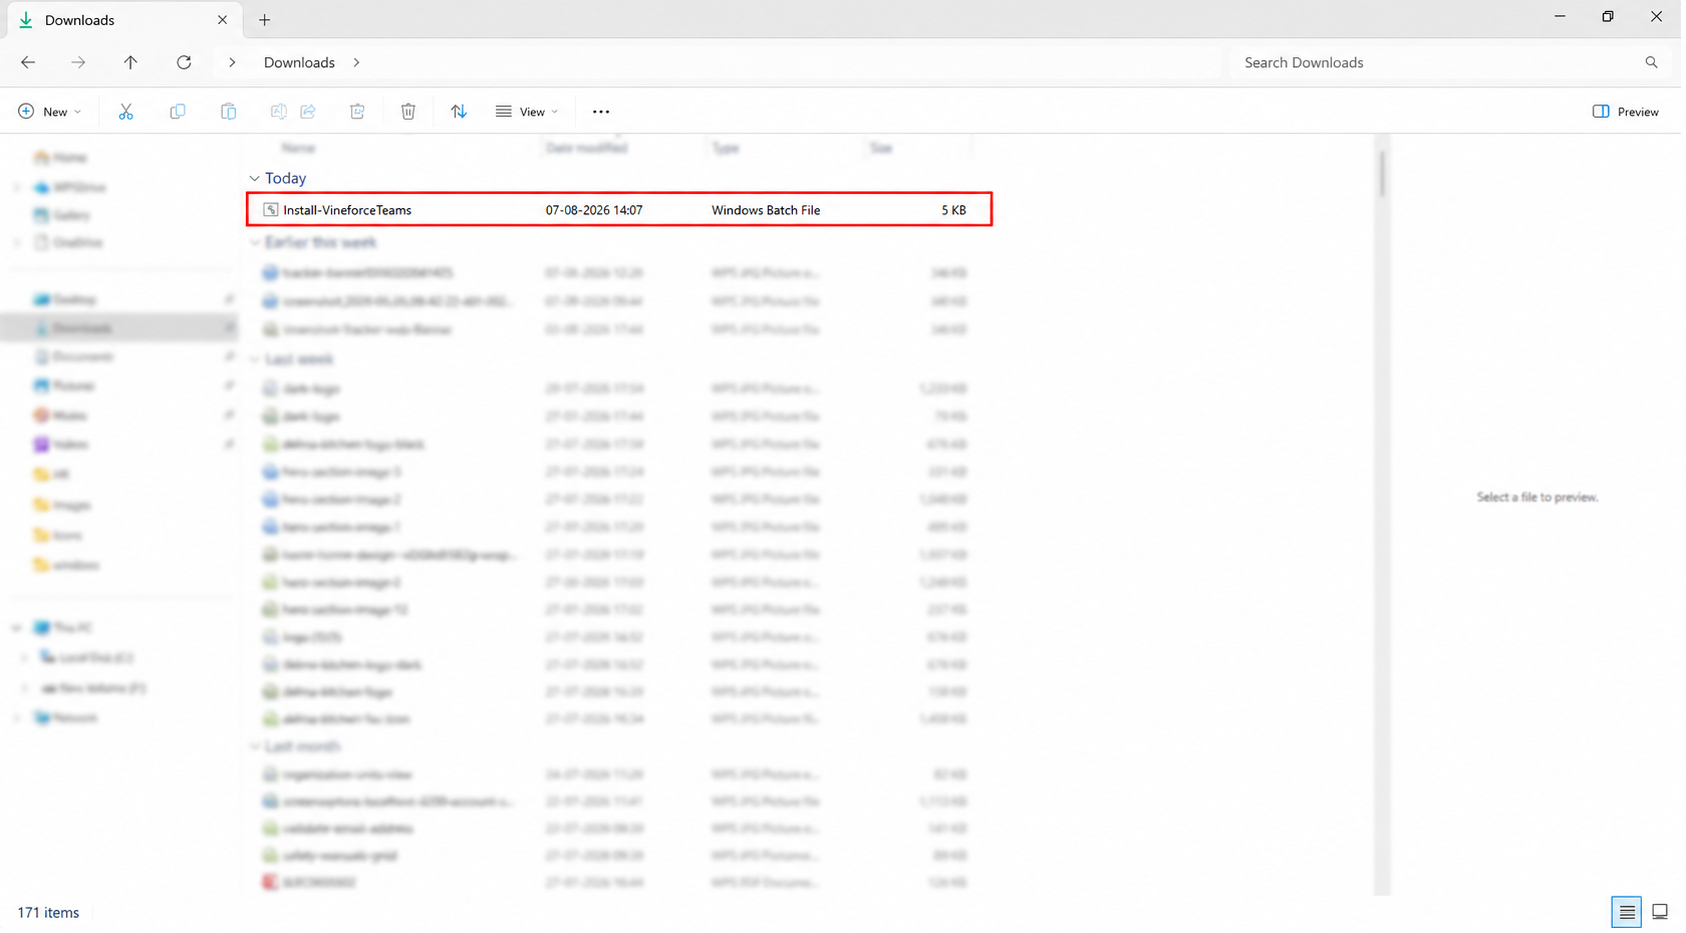Open the Sort options arrows icon
Screen dimensions: 1686x933
point(459,112)
